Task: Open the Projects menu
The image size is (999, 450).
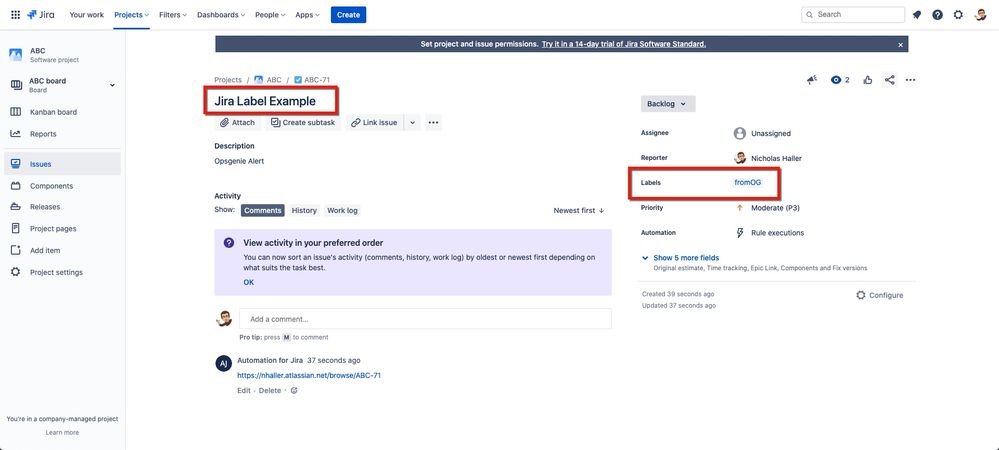Action: click(x=131, y=15)
